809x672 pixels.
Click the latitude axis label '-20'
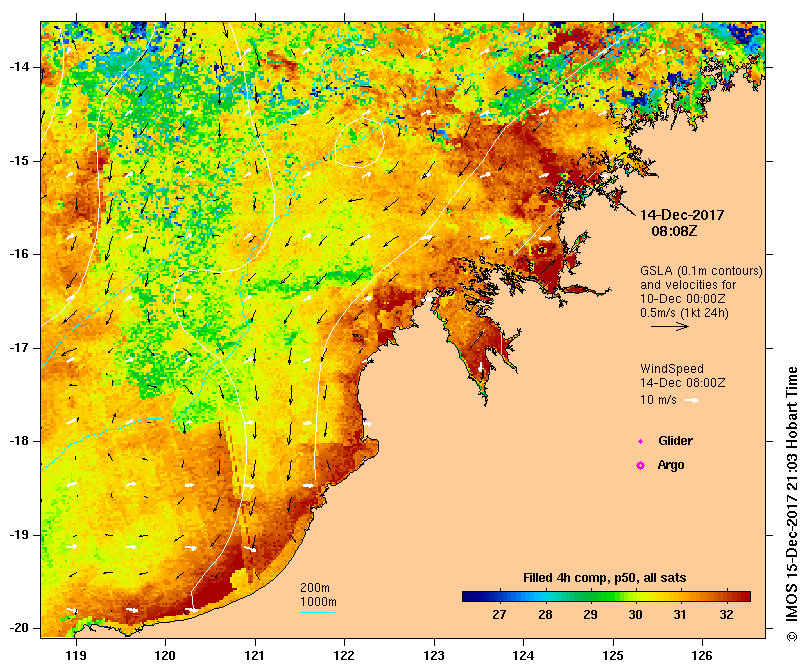coord(19,628)
